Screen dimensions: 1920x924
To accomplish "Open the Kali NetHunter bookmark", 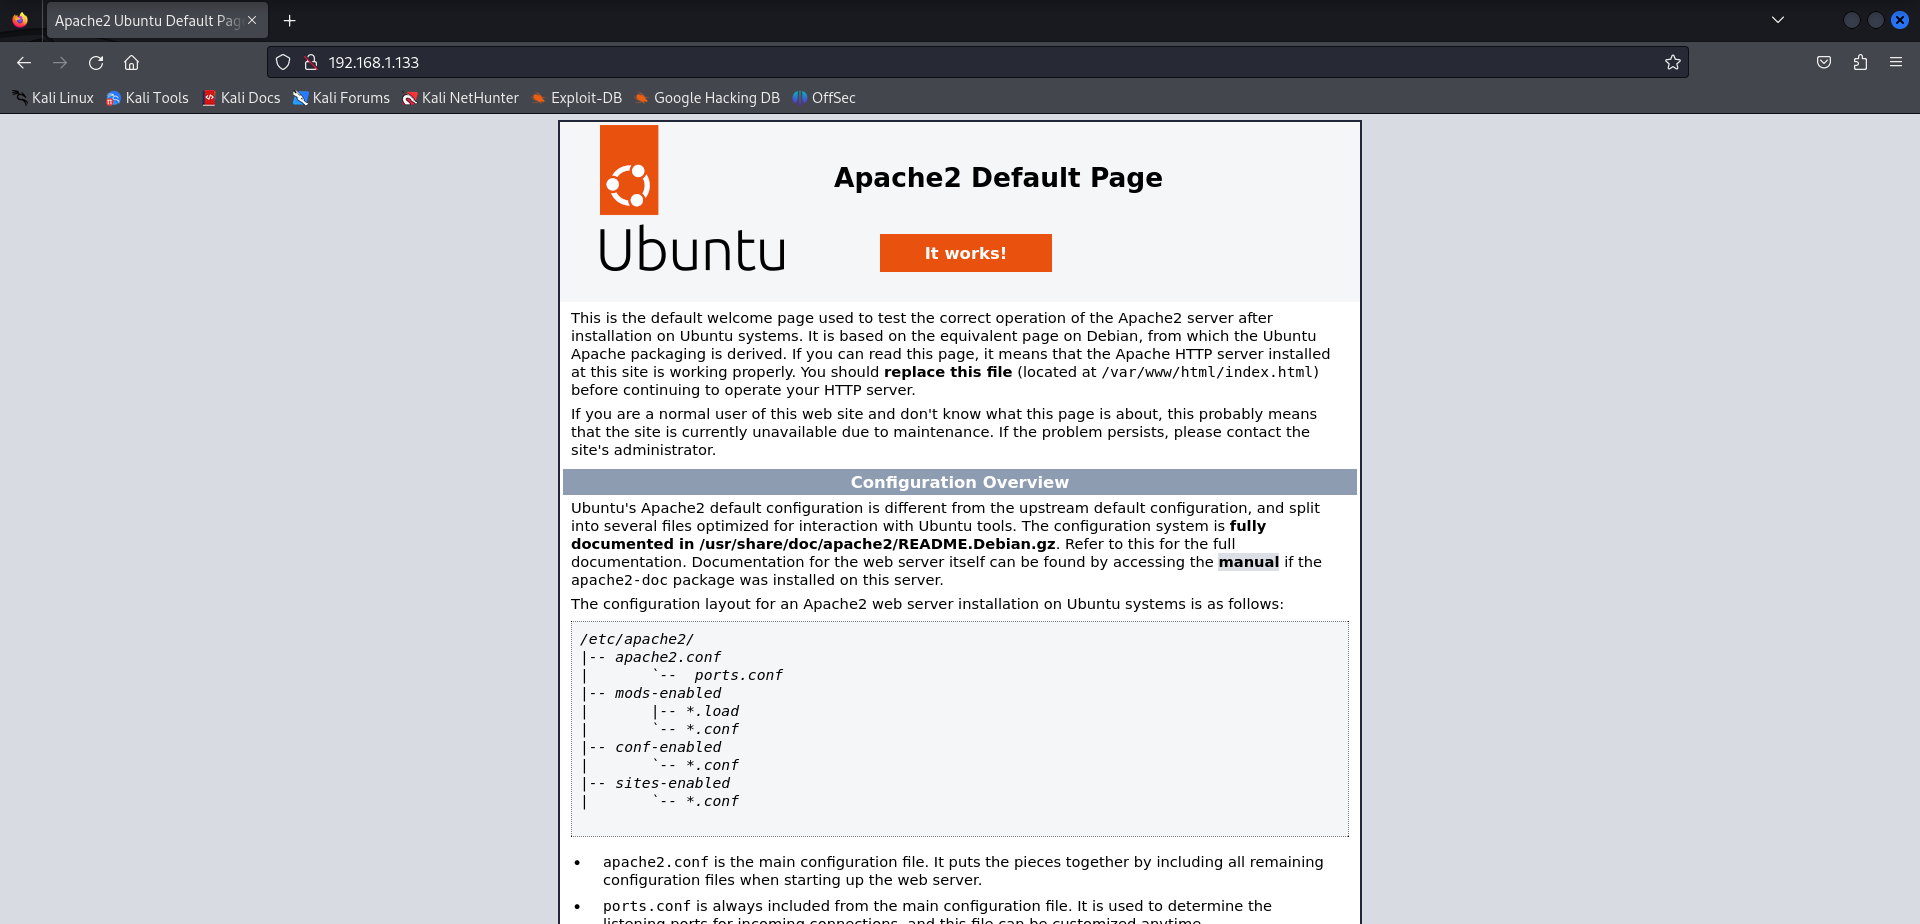I will click(460, 98).
